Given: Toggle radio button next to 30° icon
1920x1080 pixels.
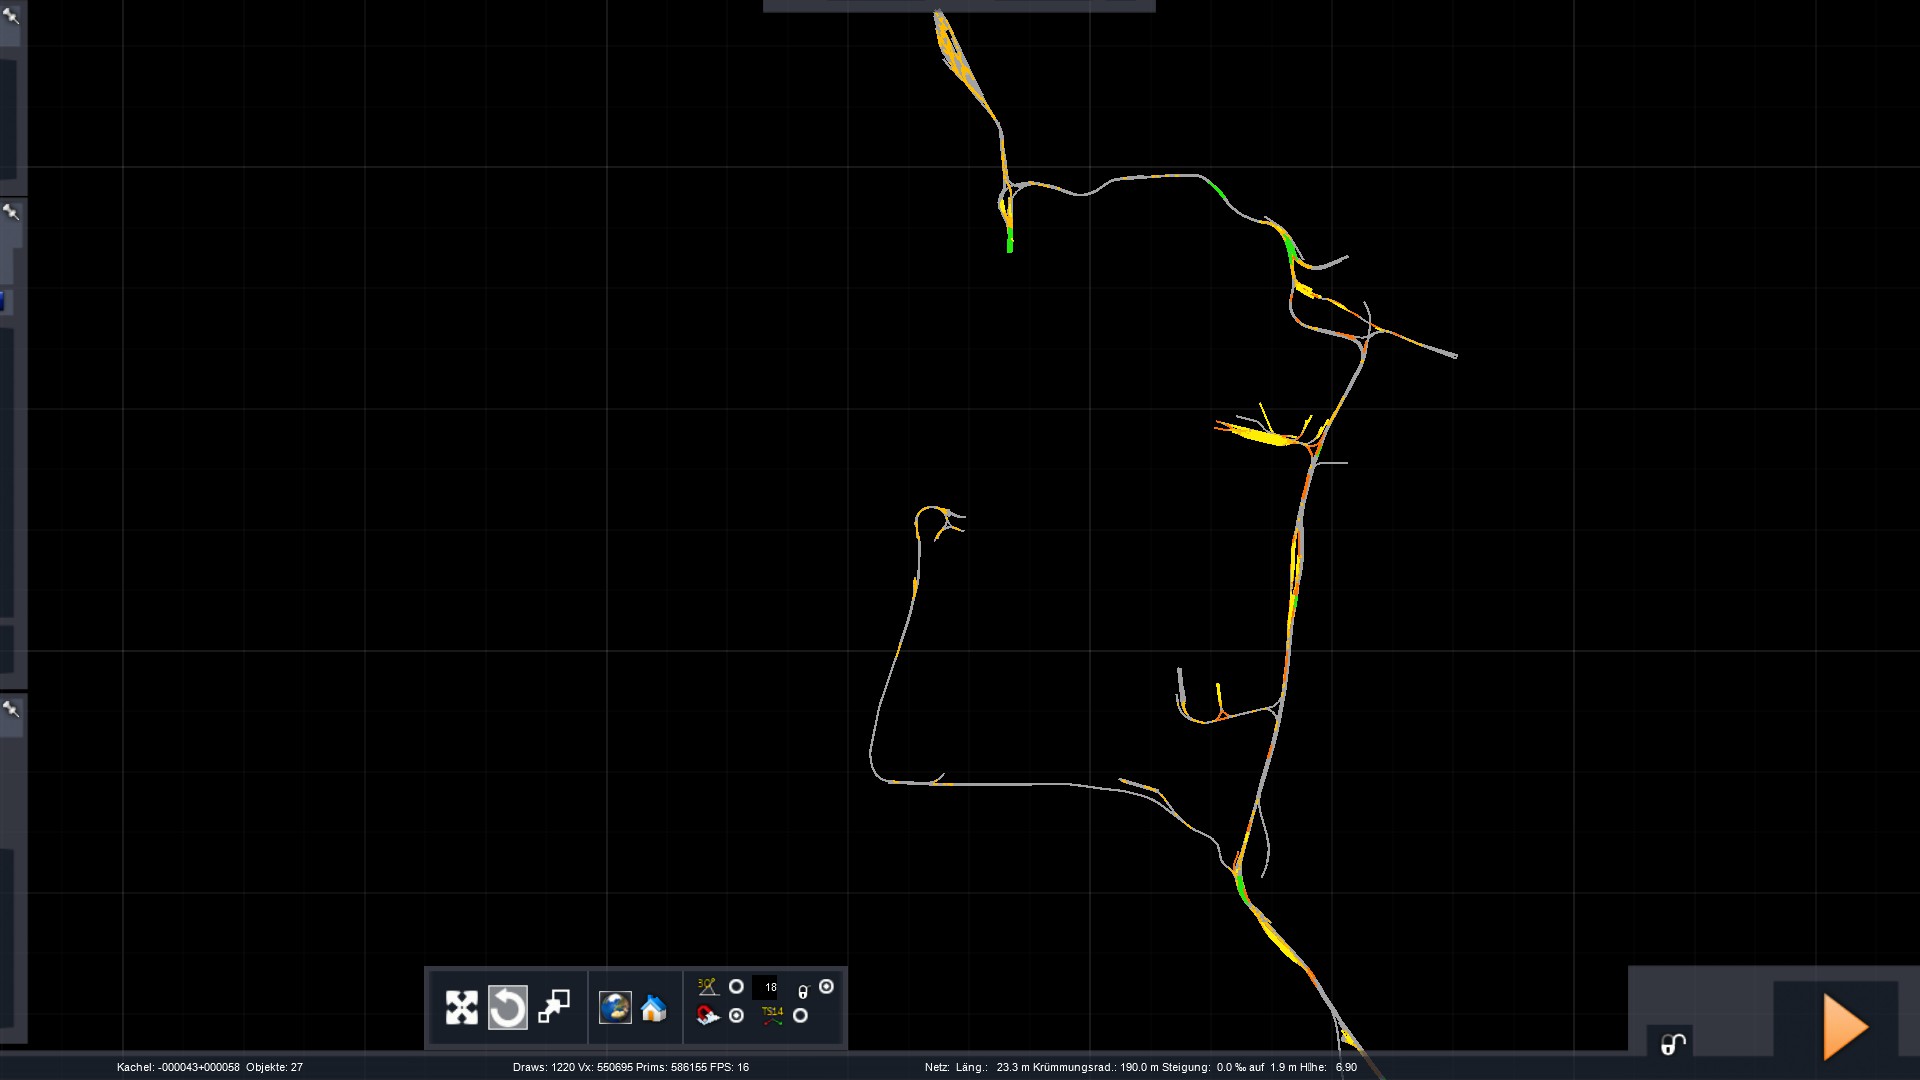Looking at the screenshot, I should (736, 987).
